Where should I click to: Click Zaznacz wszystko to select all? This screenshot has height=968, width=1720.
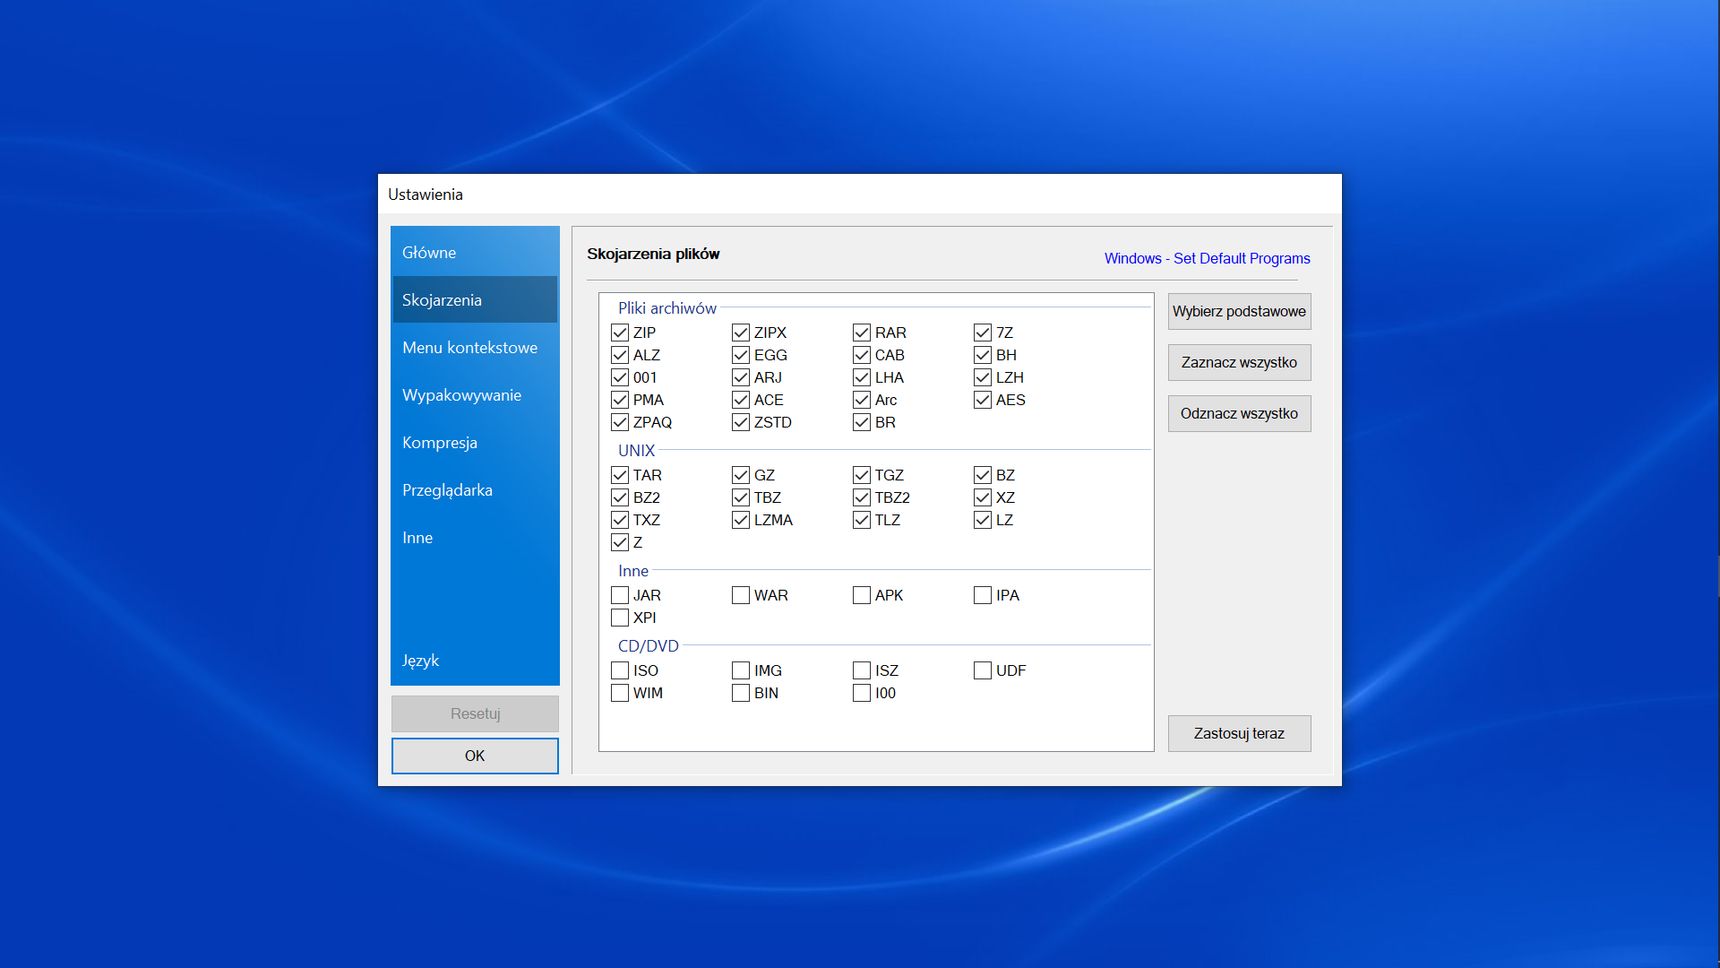tap(1239, 362)
